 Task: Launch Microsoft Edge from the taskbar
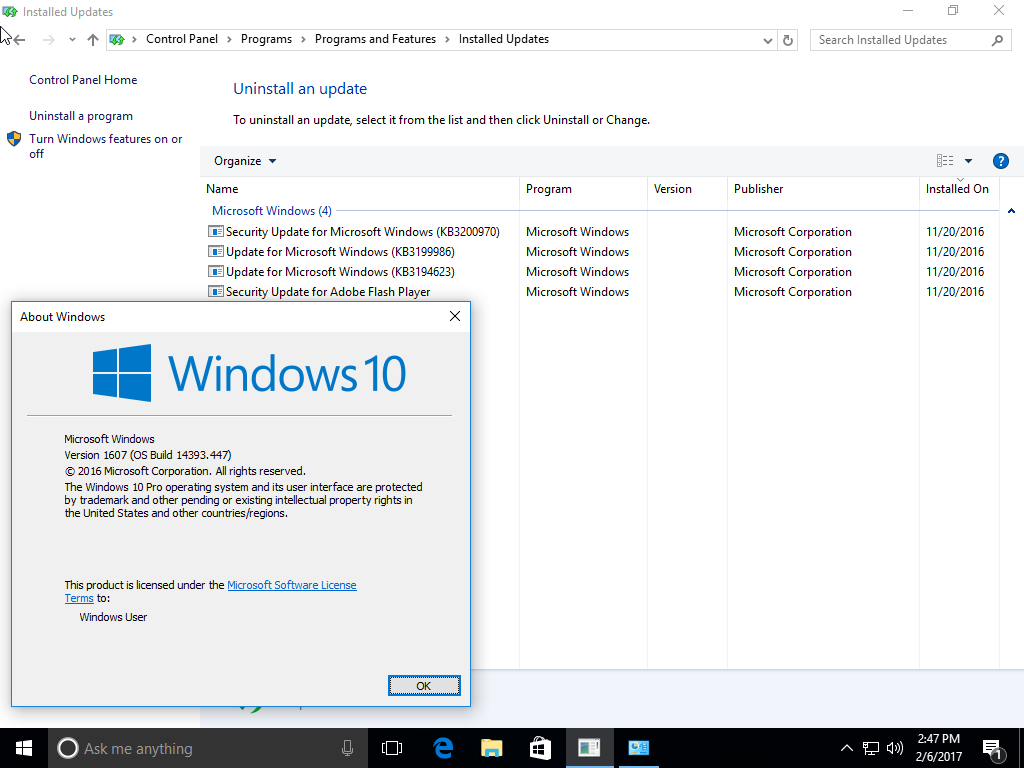pos(443,748)
